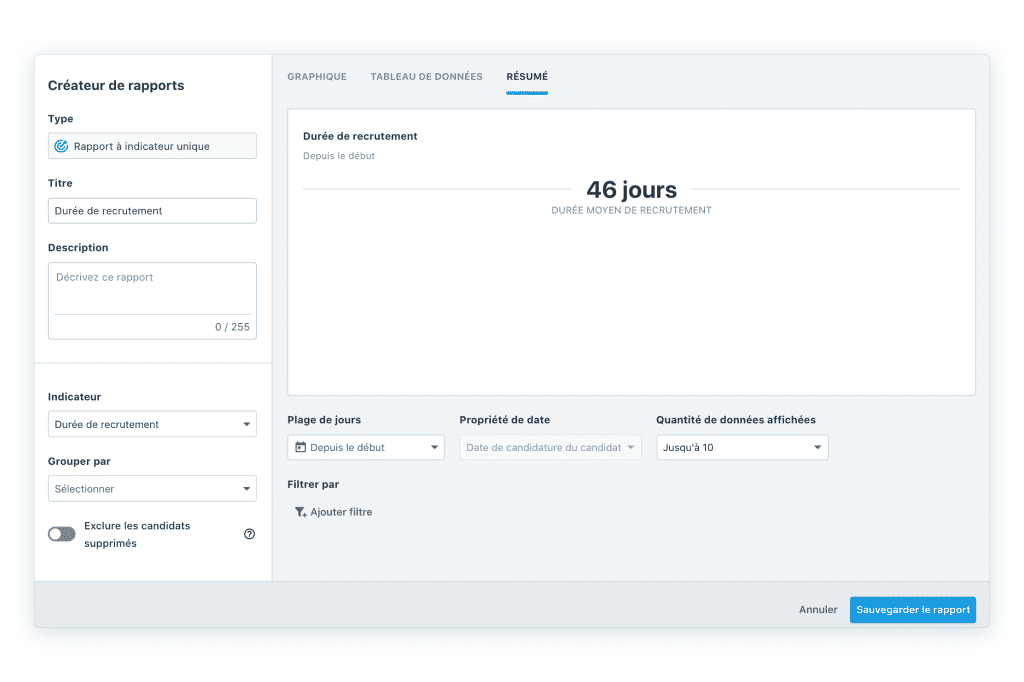This screenshot has height=682, width=1024.
Task: Switch to the Tableau de données tab
Action: click(x=426, y=77)
